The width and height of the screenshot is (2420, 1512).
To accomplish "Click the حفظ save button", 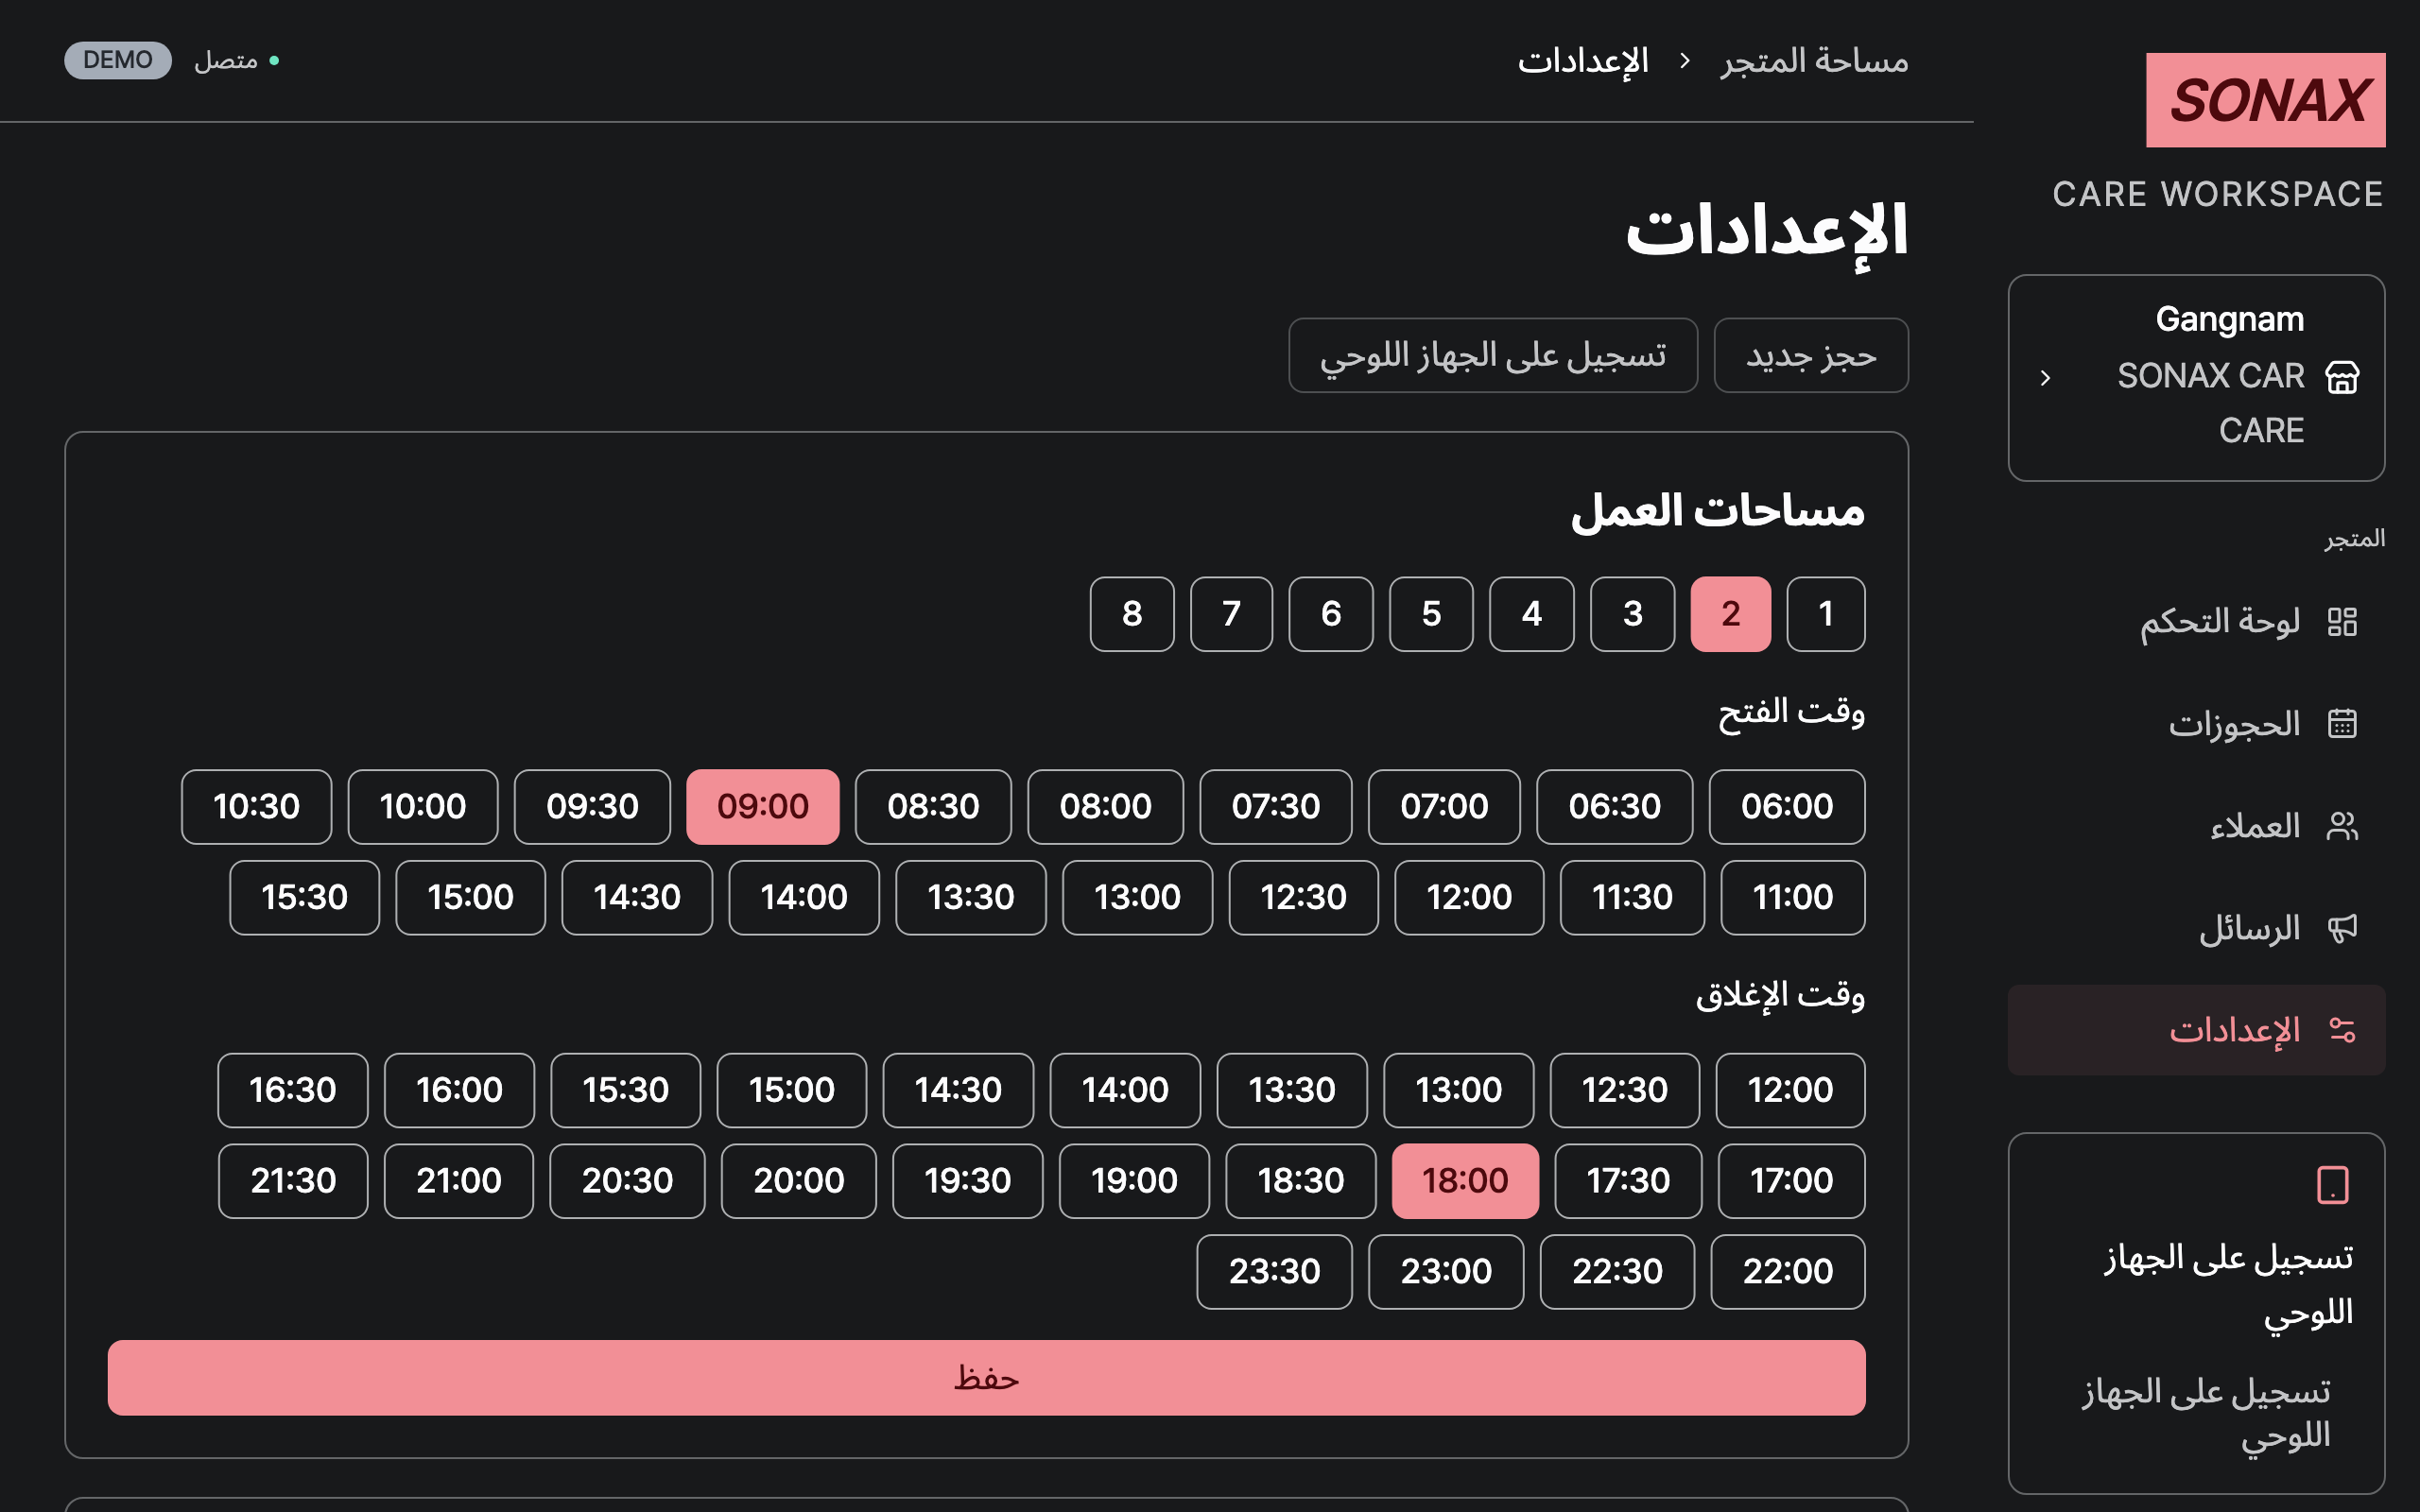I will point(986,1378).
